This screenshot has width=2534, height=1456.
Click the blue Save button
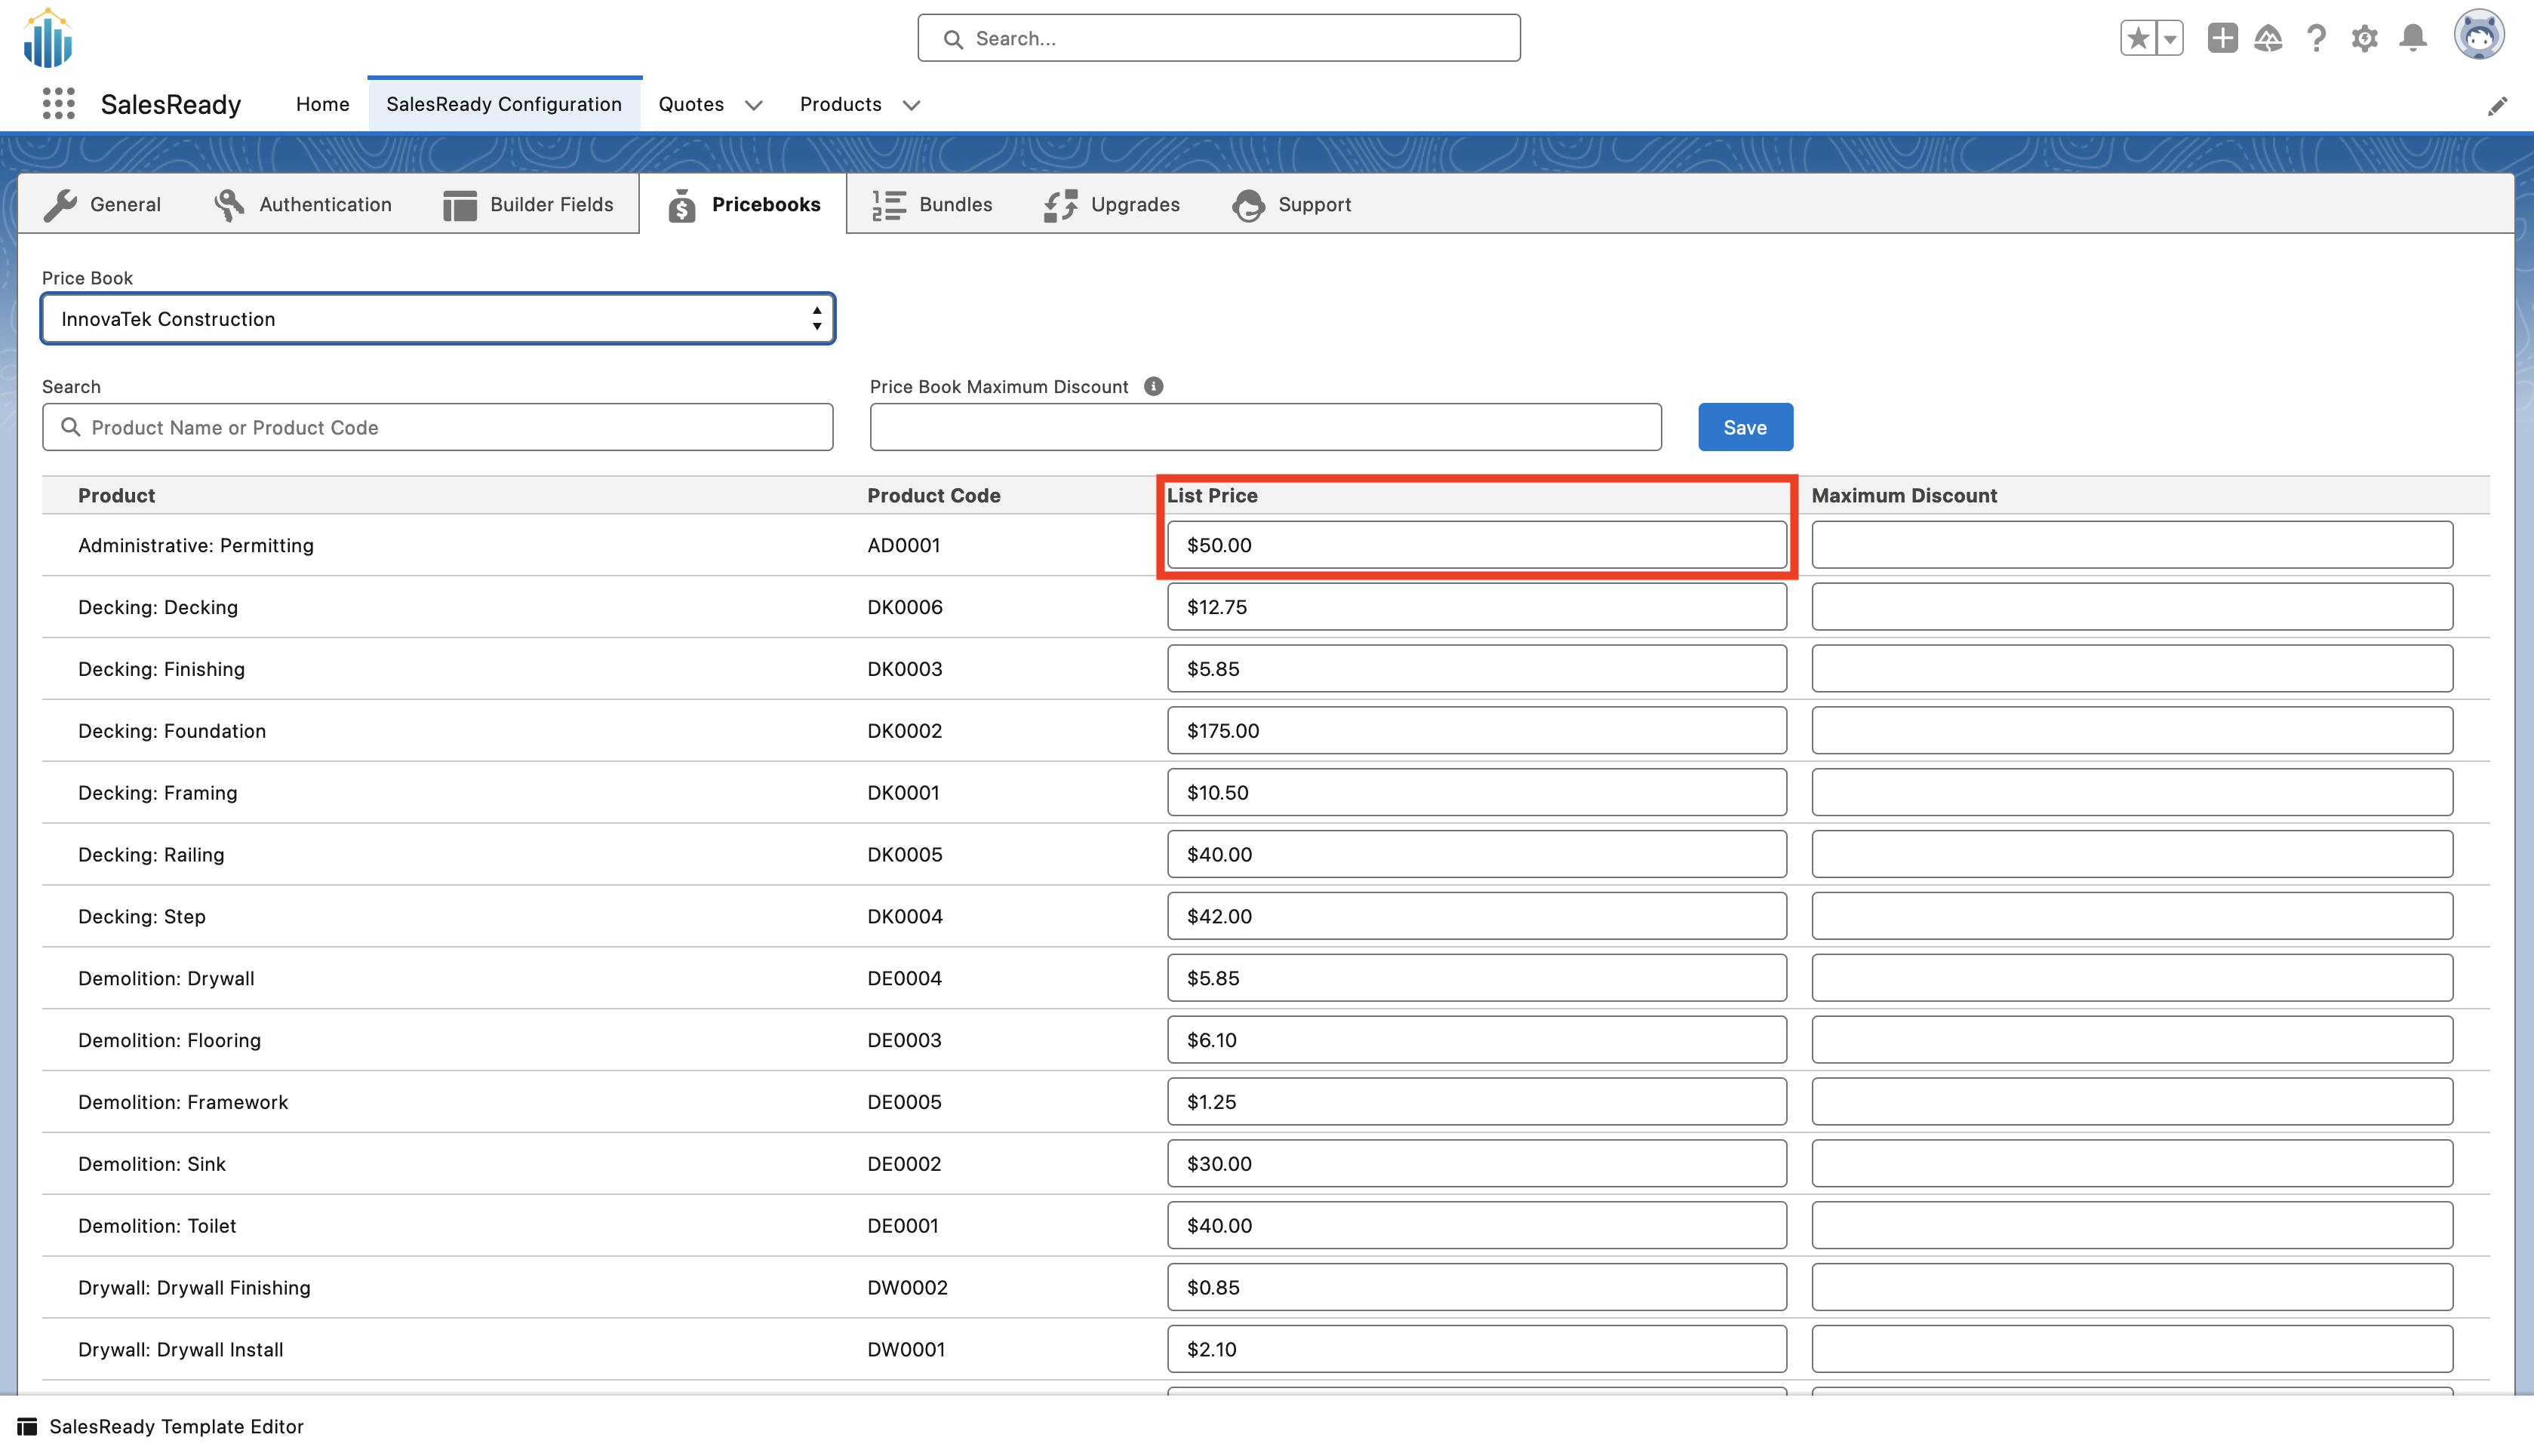1744,427
